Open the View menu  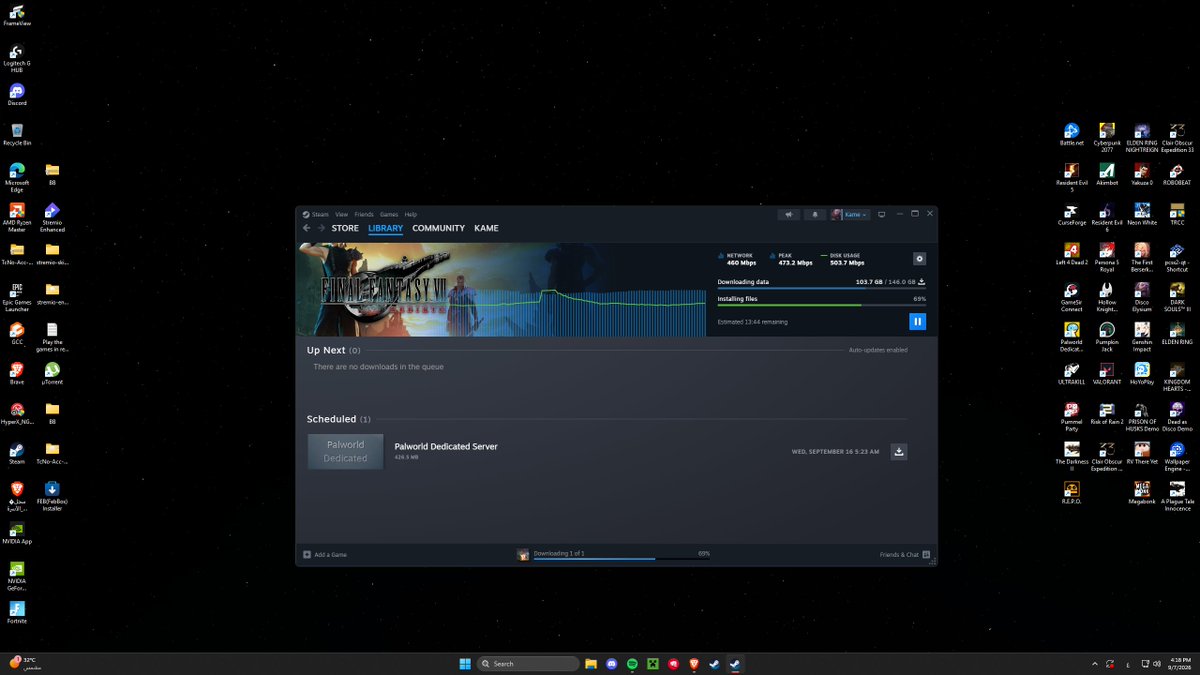[x=341, y=214]
